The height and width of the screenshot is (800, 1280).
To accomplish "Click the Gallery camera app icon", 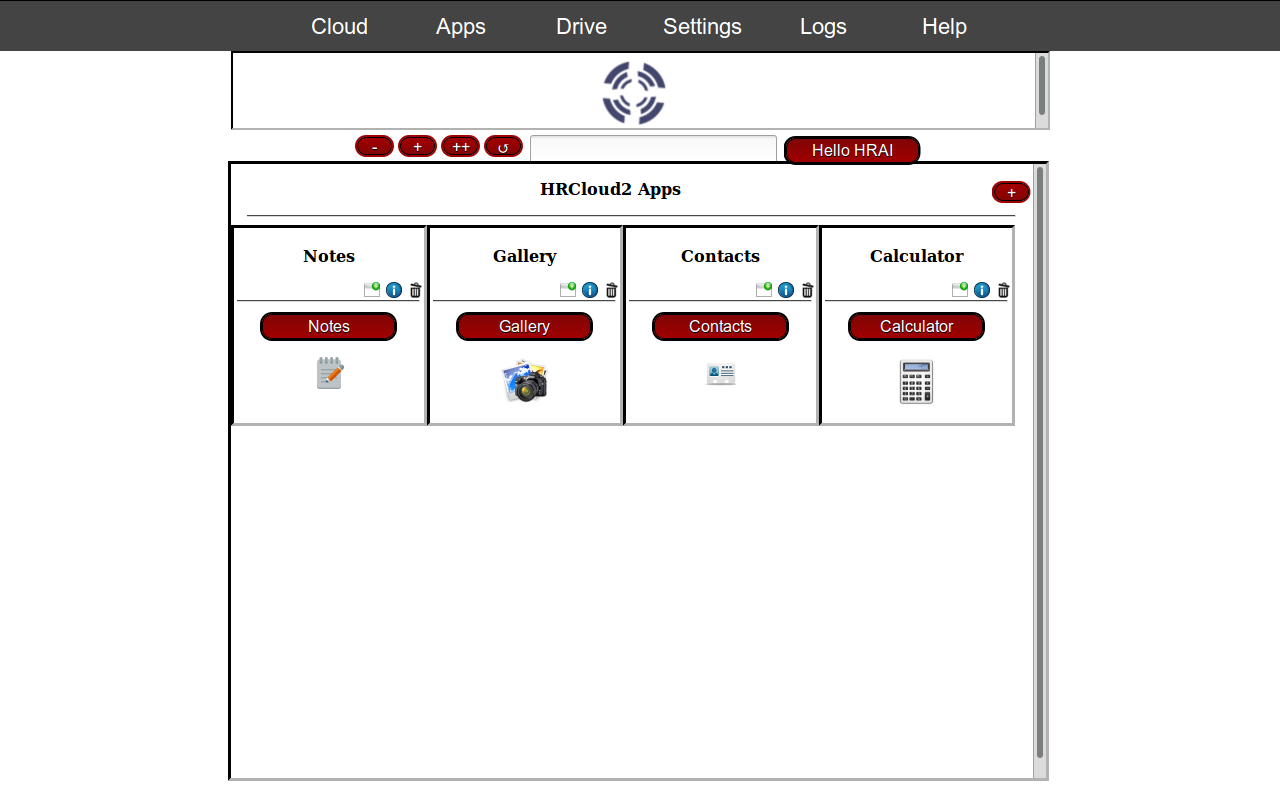I will pos(525,381).
